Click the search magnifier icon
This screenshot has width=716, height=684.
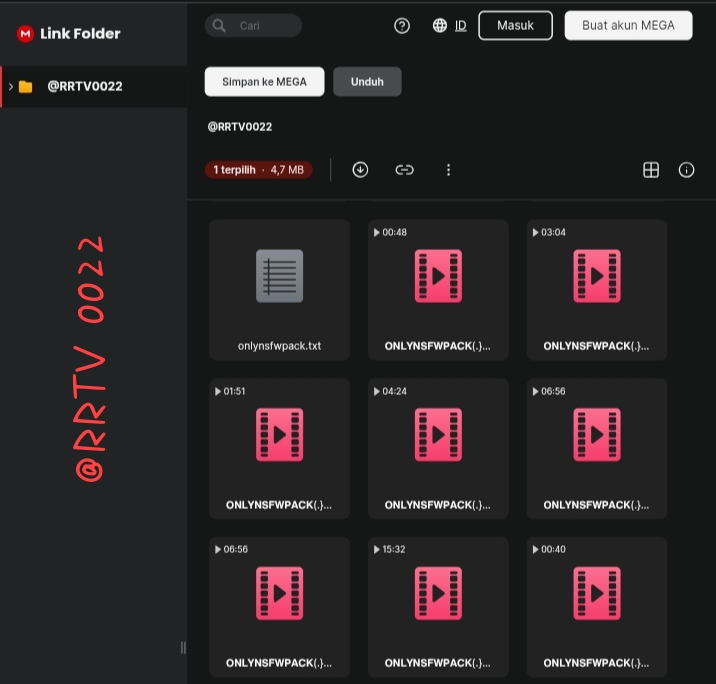(x=219, y=26)
